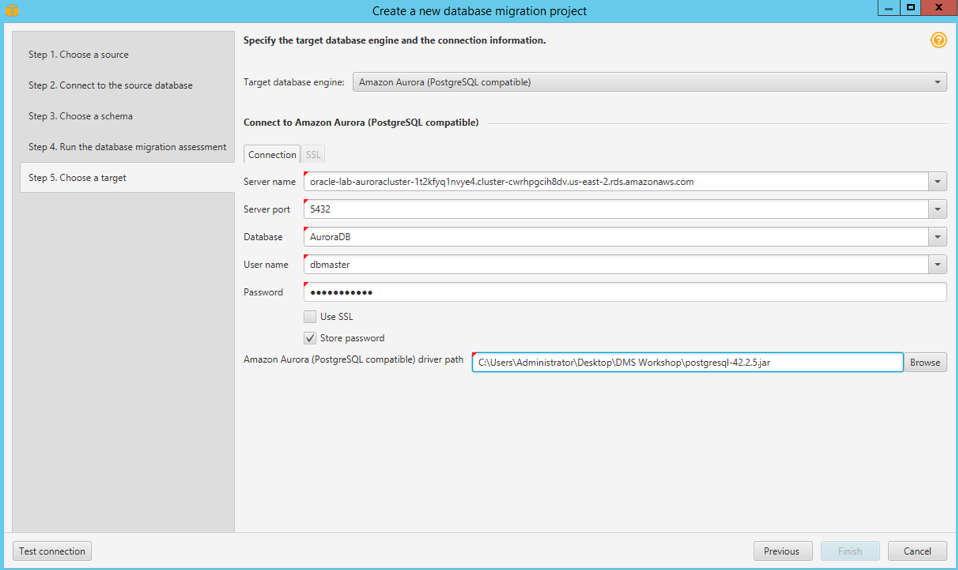Viewport: 958px width, 570px height.
Task: Click into the Server port field
Action: click(616, 209)
